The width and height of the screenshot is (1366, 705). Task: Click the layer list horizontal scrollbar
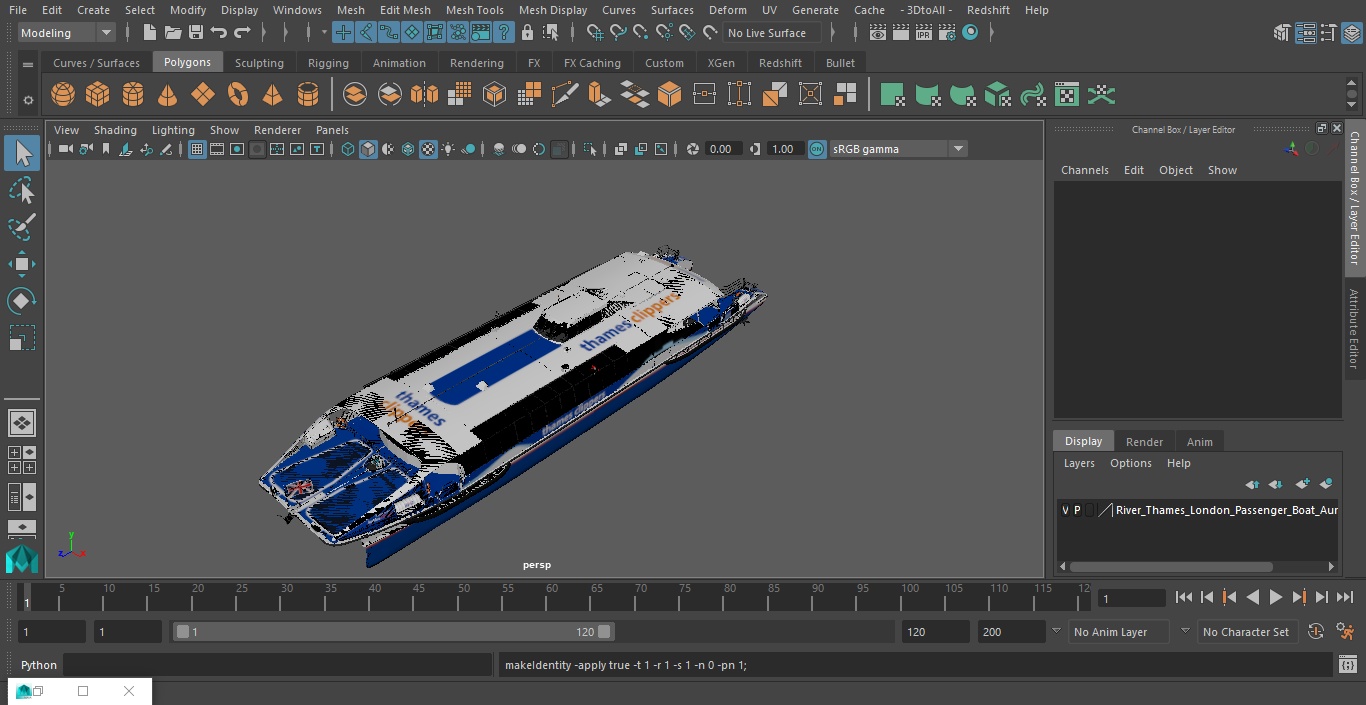[x=1170, y=566]
